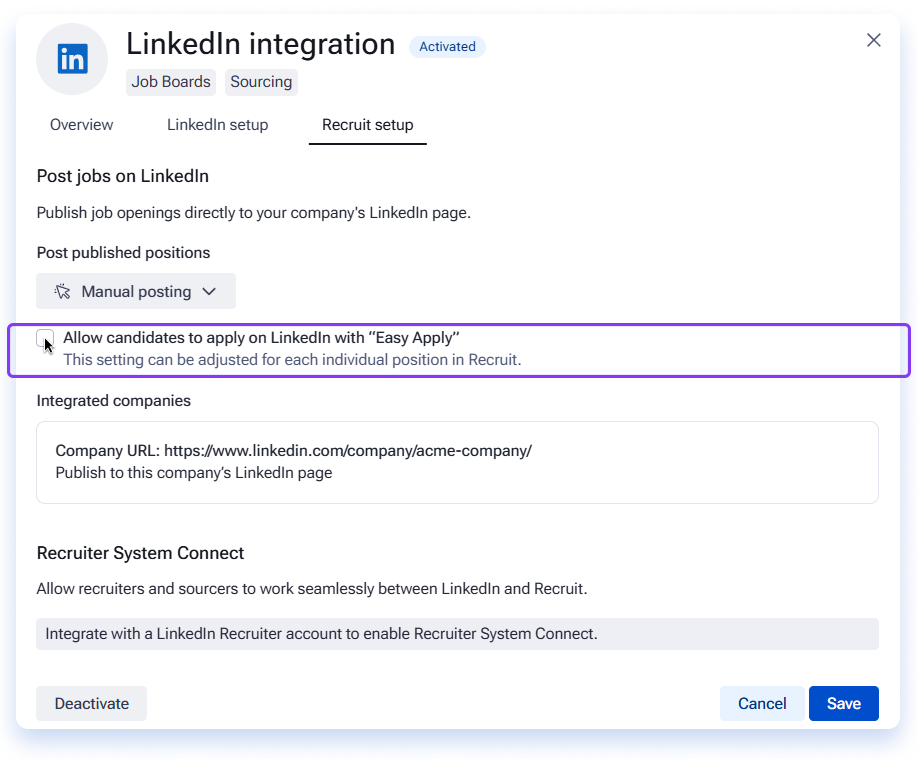The height and width of the screenshot is (760, 918).
Task: Select the Sourcing tag
Action: (x=261, y=82)
